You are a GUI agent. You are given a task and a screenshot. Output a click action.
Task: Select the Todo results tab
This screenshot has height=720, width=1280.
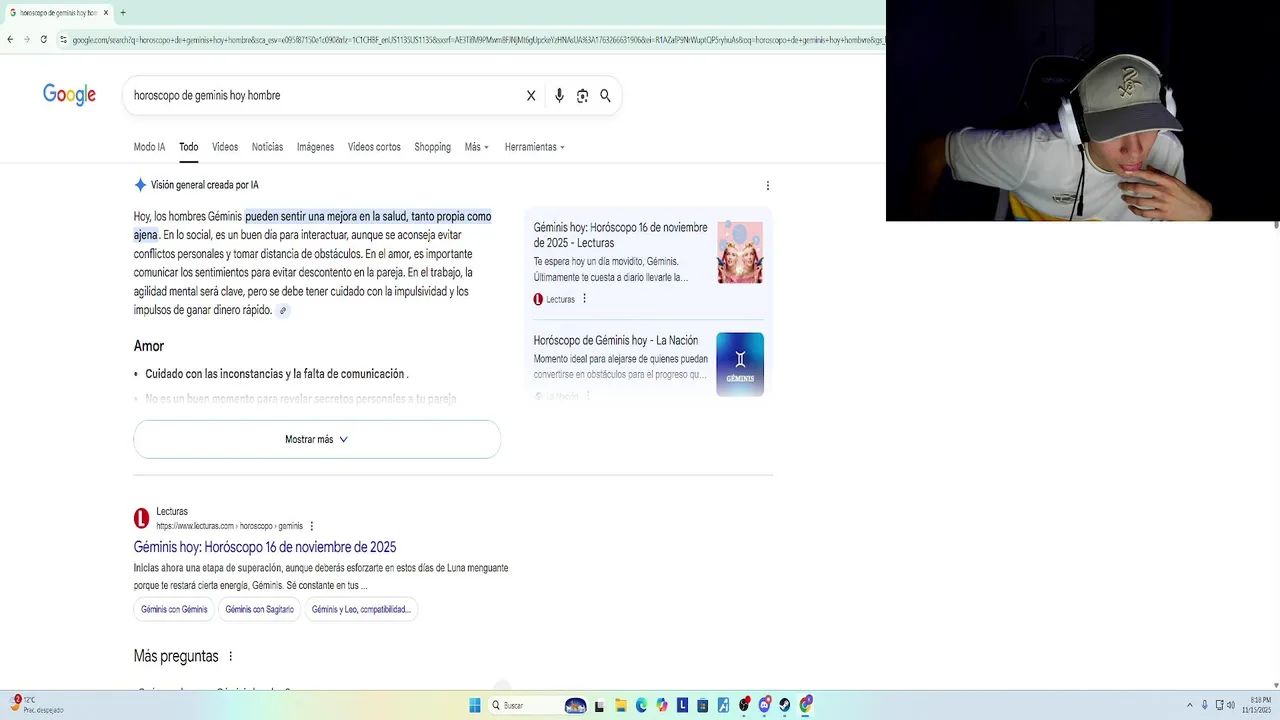189,147
